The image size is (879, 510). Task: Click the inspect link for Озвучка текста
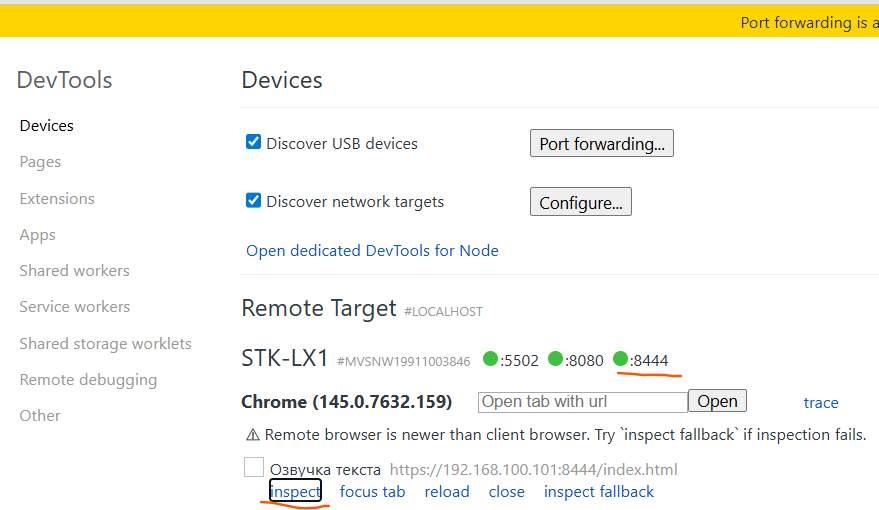tap(295, 491)
